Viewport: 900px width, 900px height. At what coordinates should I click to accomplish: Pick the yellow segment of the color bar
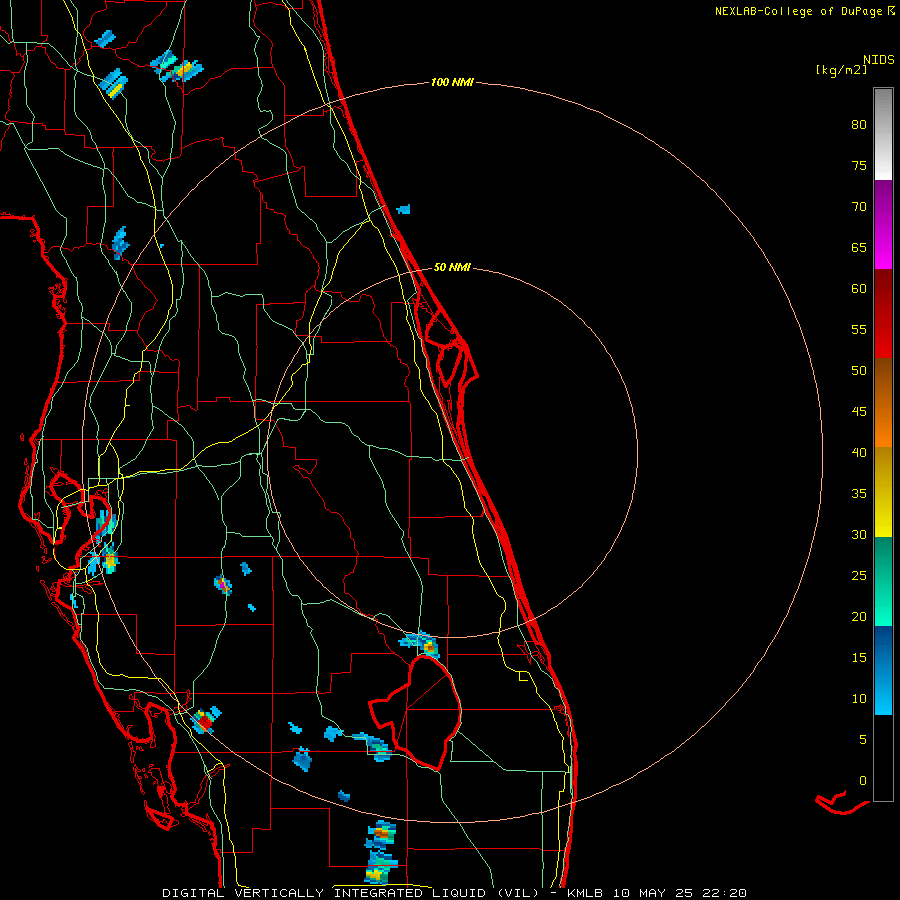pos(883,492)
